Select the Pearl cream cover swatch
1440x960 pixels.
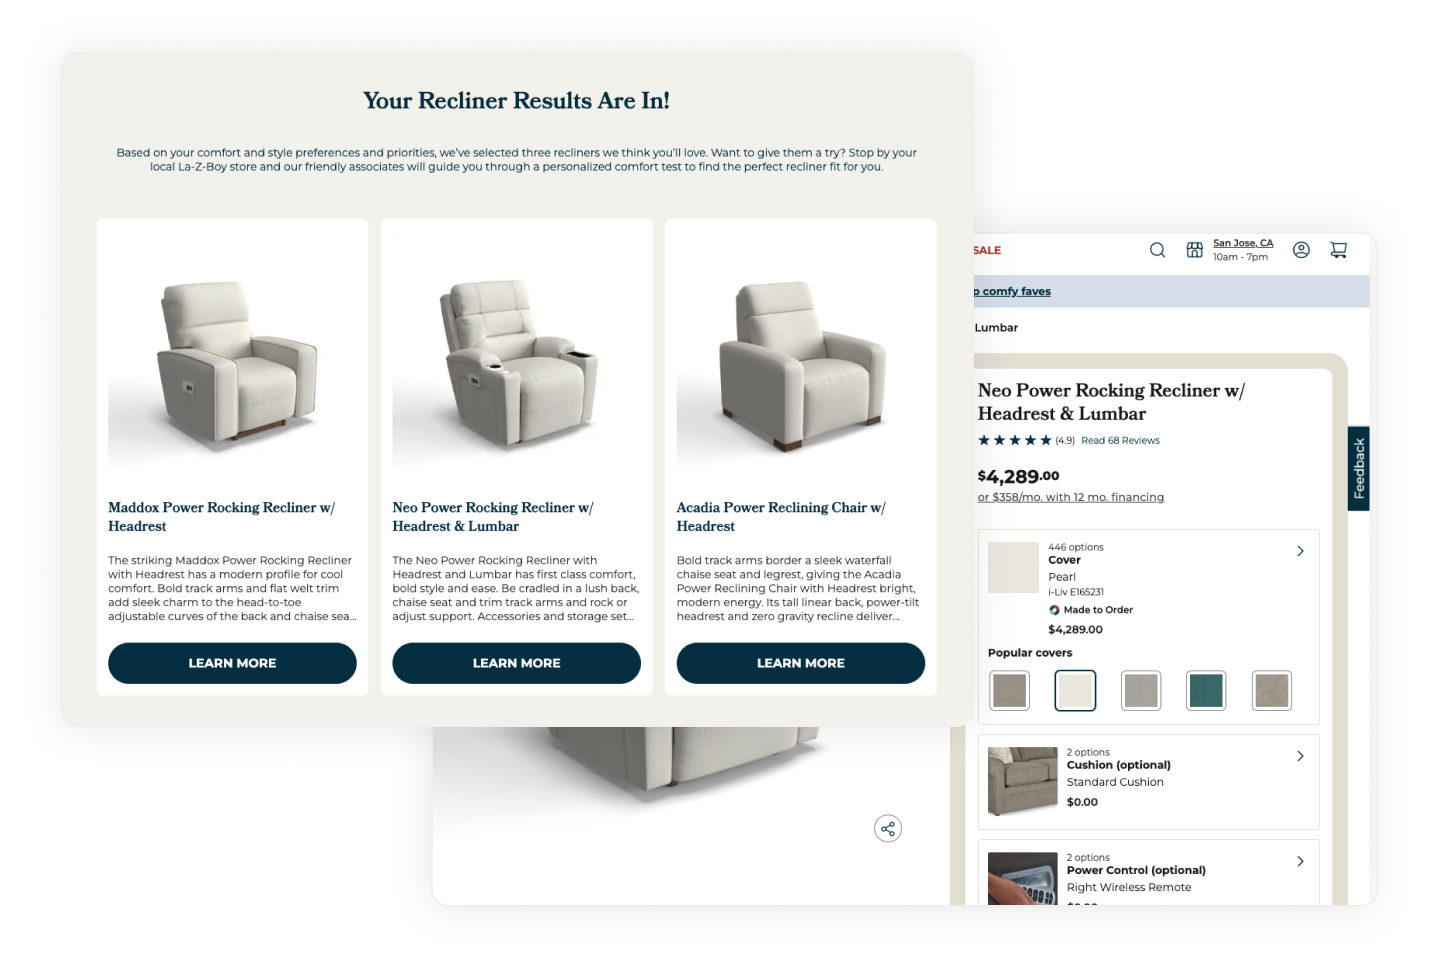coord(1076,690)
